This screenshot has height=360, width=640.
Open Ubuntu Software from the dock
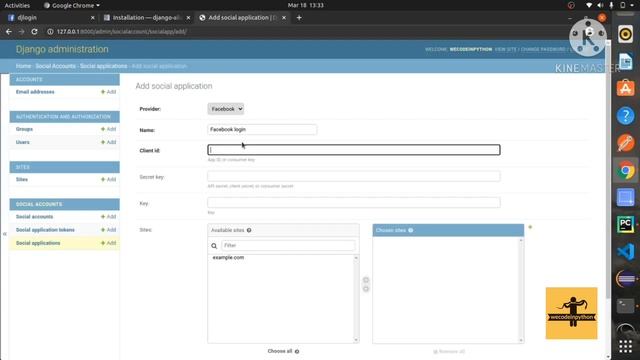tap(625, 89)
